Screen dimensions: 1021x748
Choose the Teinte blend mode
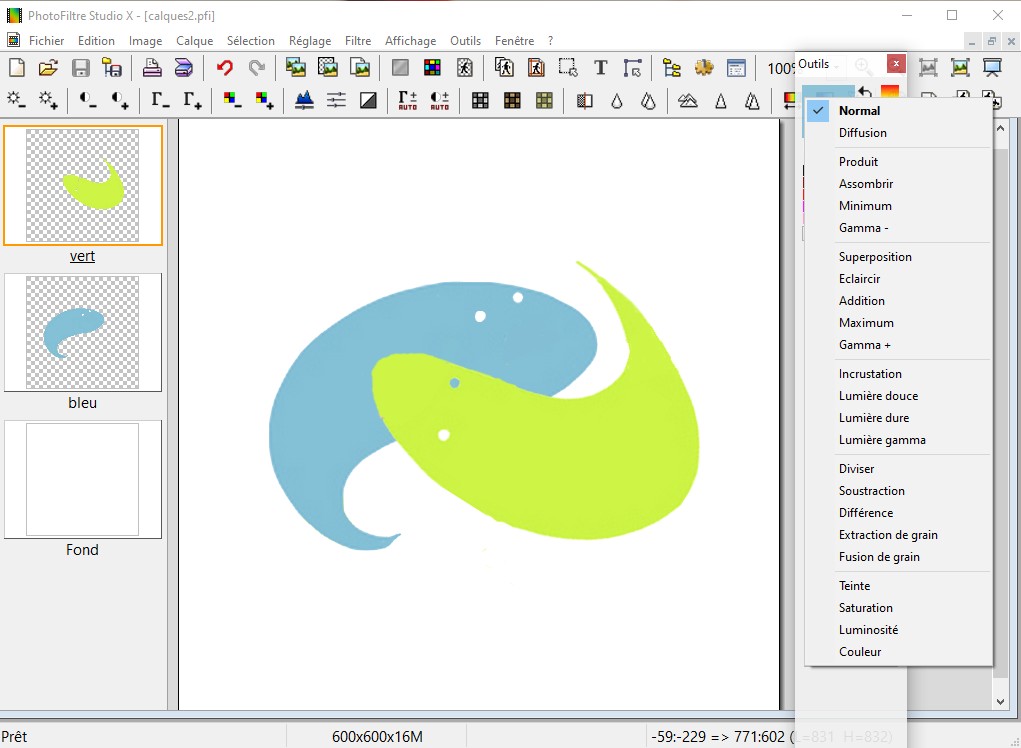[x=899, y=586]
